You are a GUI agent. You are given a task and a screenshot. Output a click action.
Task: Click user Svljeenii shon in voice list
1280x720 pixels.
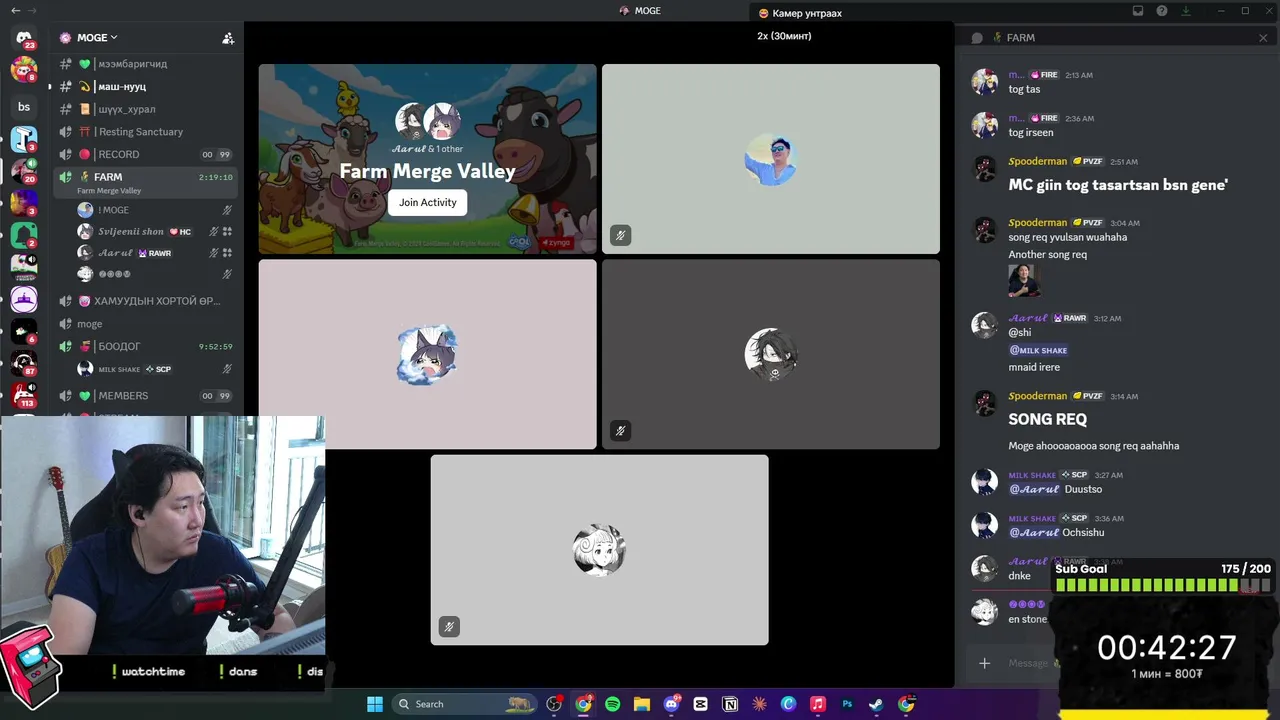tap(154, 232)
